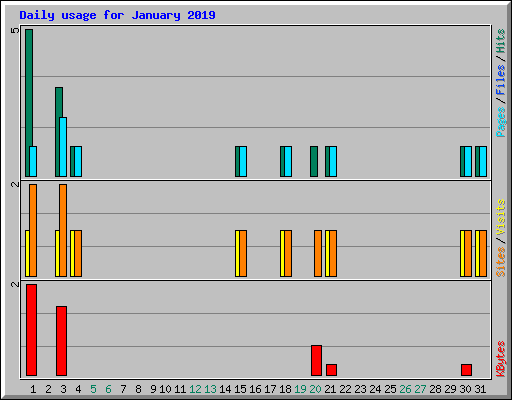This screenshot has width=512, height=400.
Task: Select the green Hits bar for day 20
Action: [x=314, y=161]
